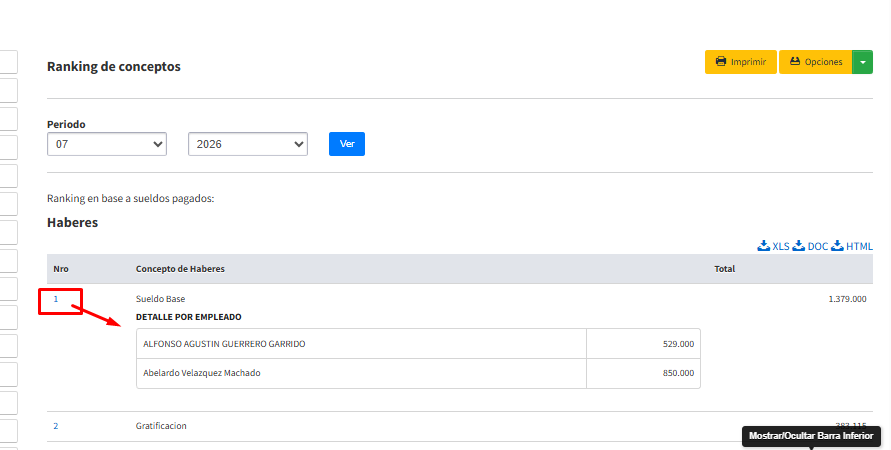This screenshot has height=450, width=891.
Task: Open the Opciones button
Action: tap(815, 62)
